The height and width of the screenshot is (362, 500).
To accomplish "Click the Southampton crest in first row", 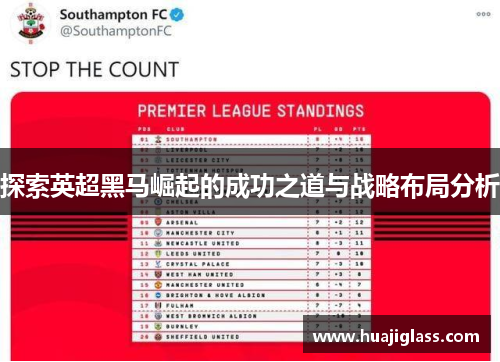I will coord(158,139).
